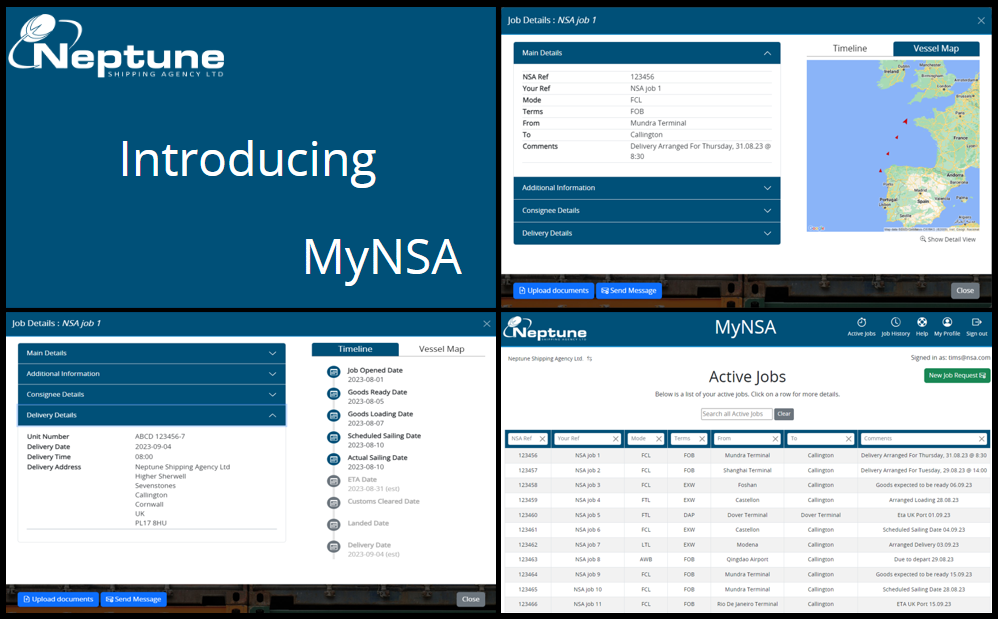Expand Consignee Details in Timeline dialog
Screen dimensions: 998x619
click(151, 394)
